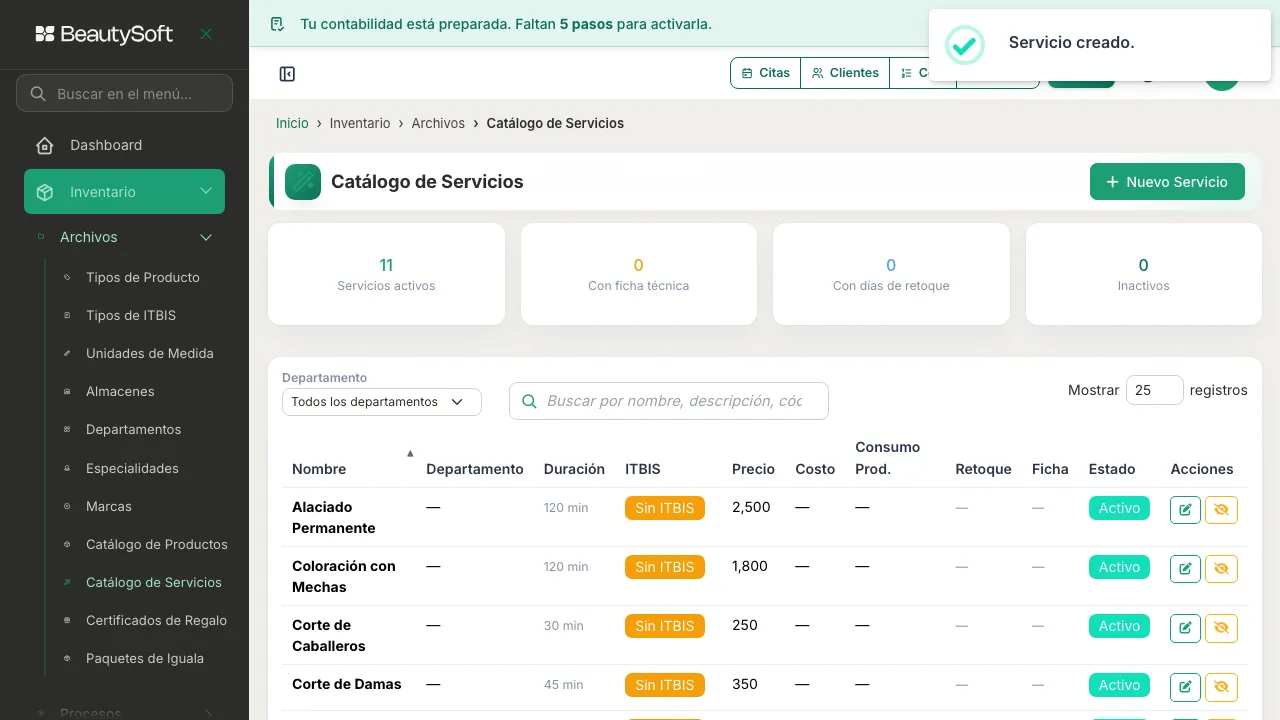
Task: Open the Citas quick button
Action: 766,73
